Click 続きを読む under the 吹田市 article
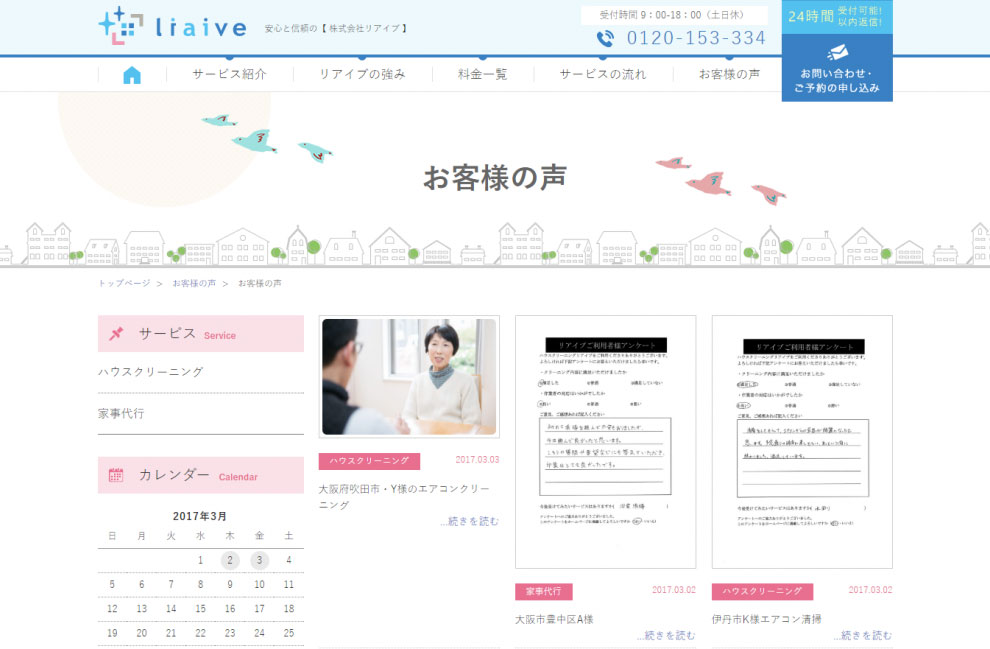Screen dimensions: 990x649 pos(470,521)
